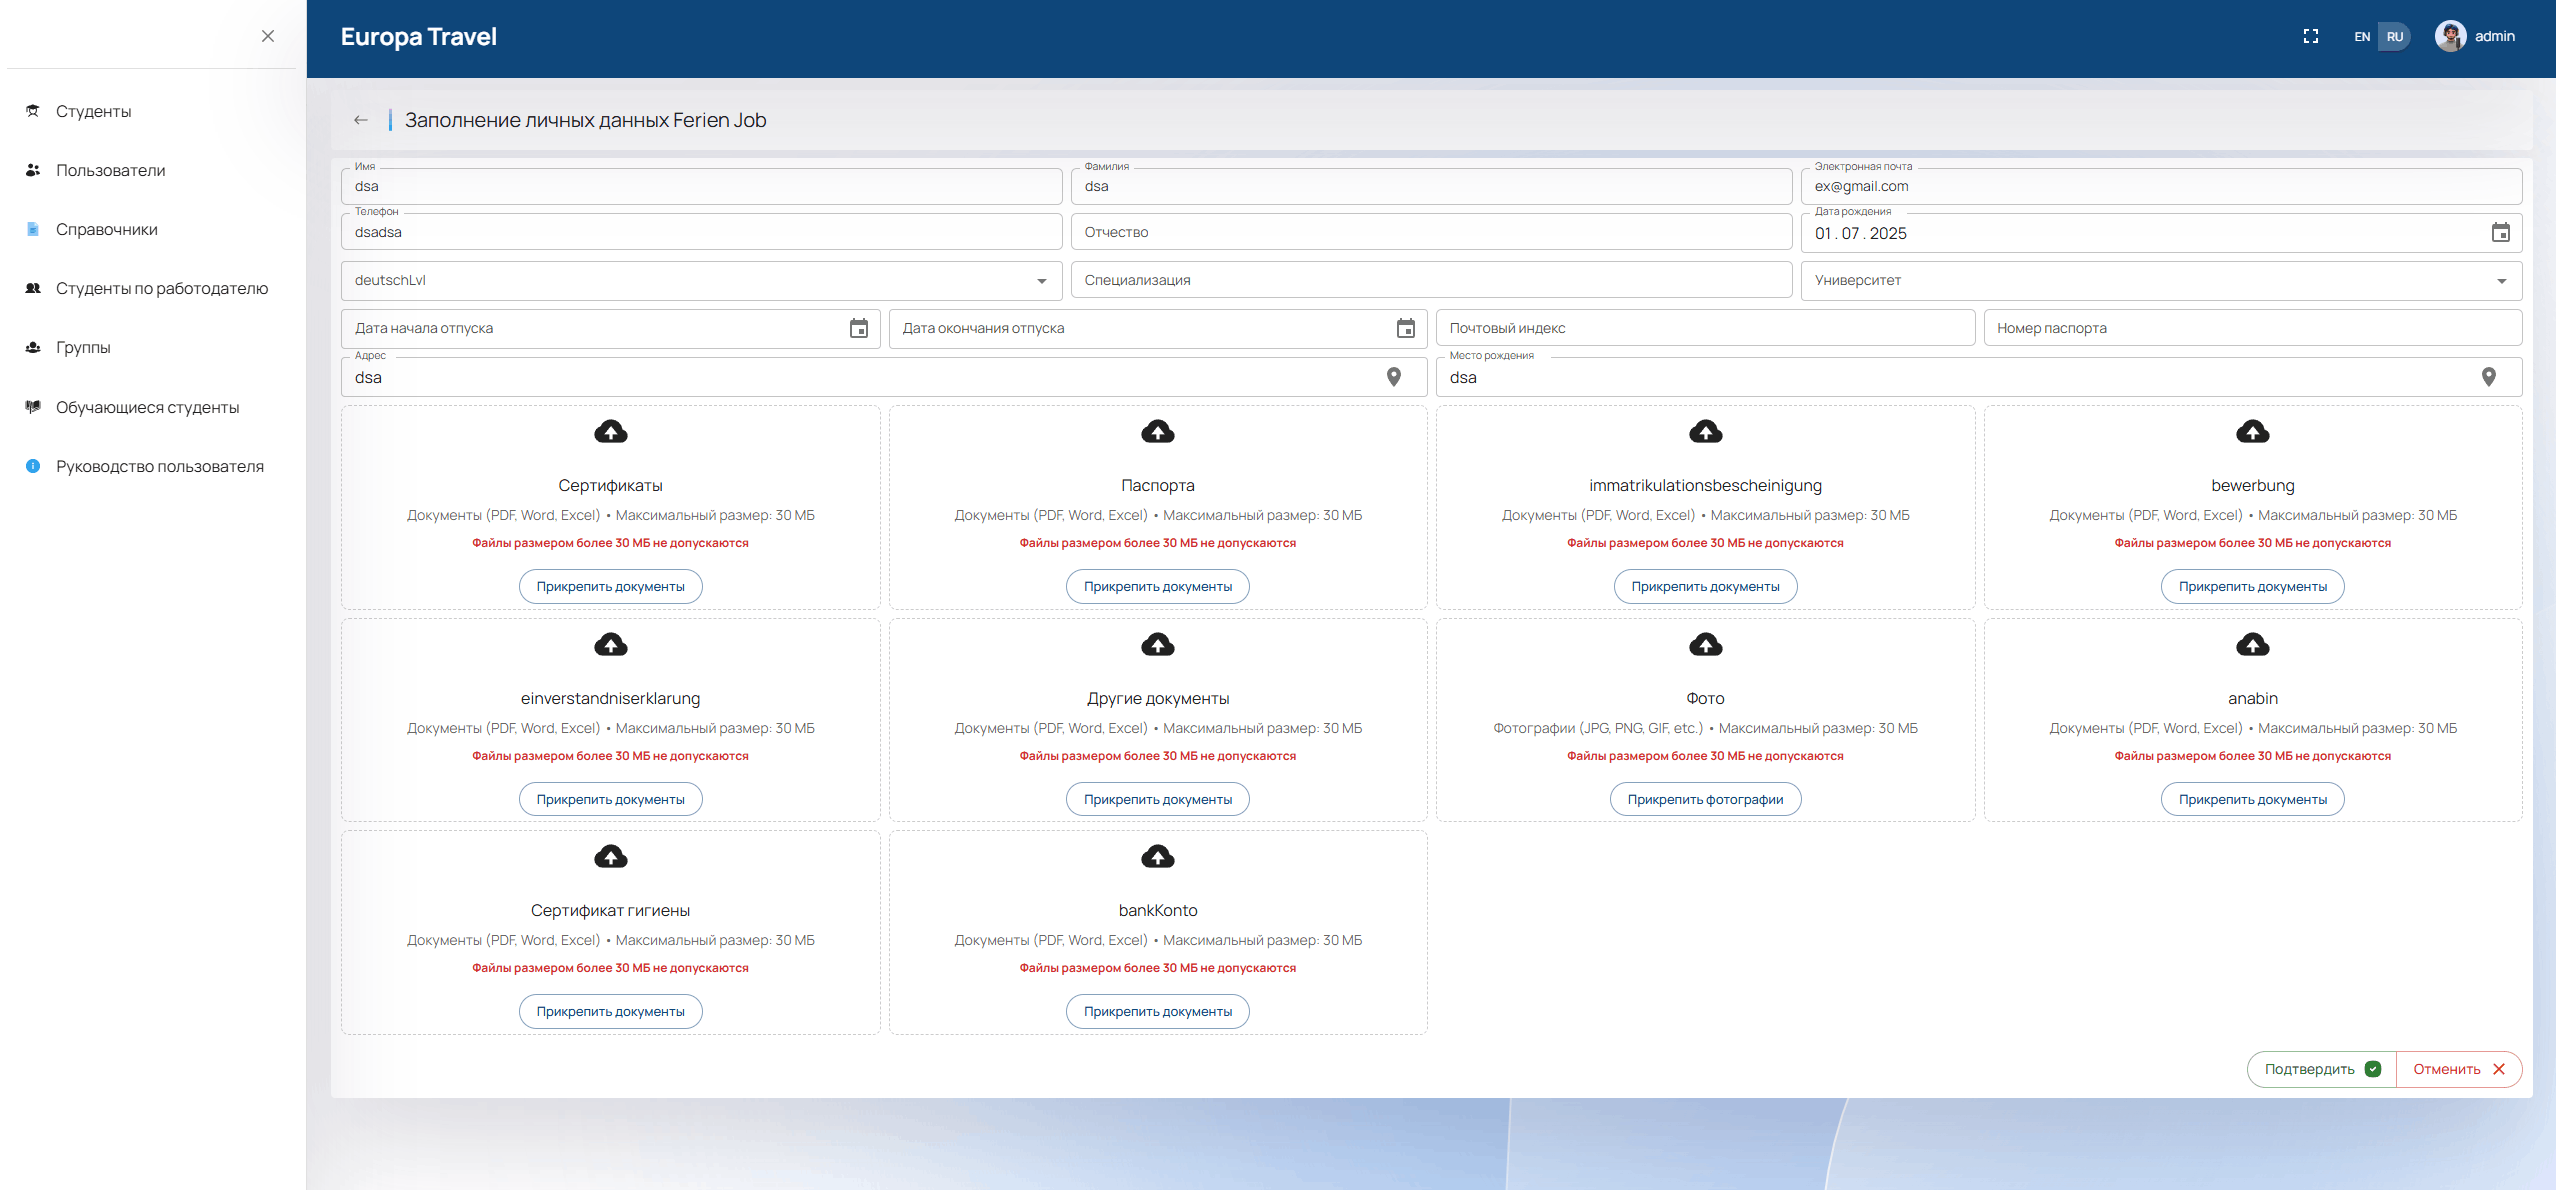Click the Europa Travel logo text
Viewport: 2556px width, 1190px height.
(x=418, y=37)
